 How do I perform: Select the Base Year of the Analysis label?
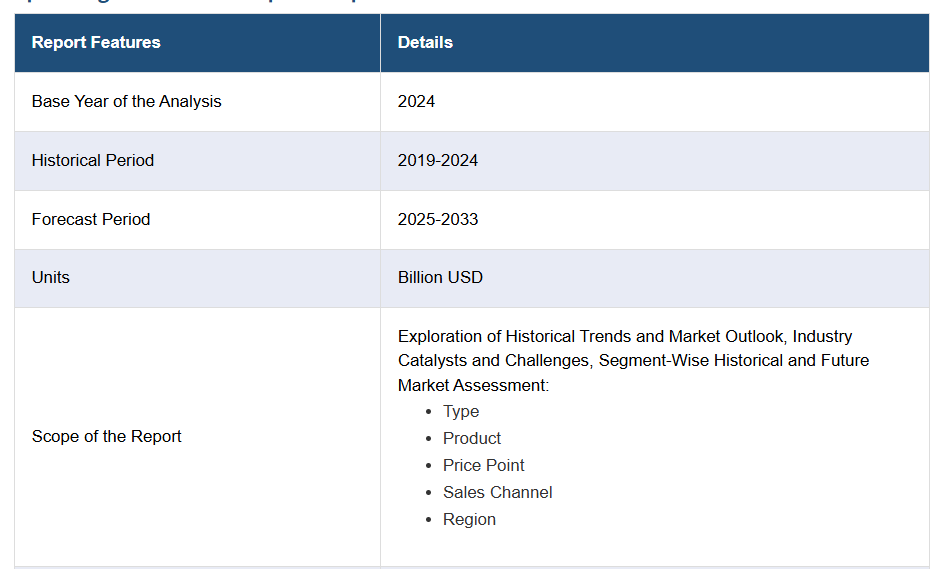126,101
